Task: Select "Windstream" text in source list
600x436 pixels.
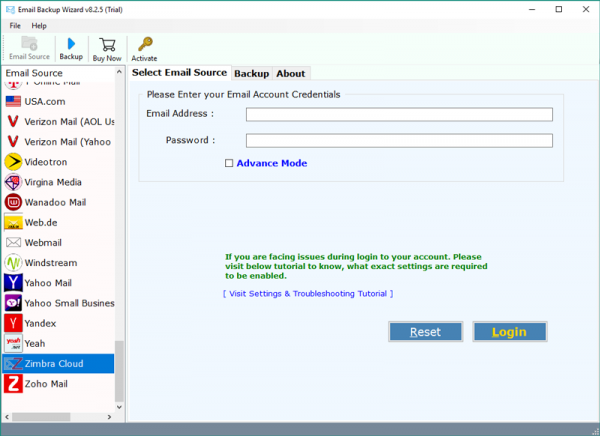Action: tap(51, 263)
